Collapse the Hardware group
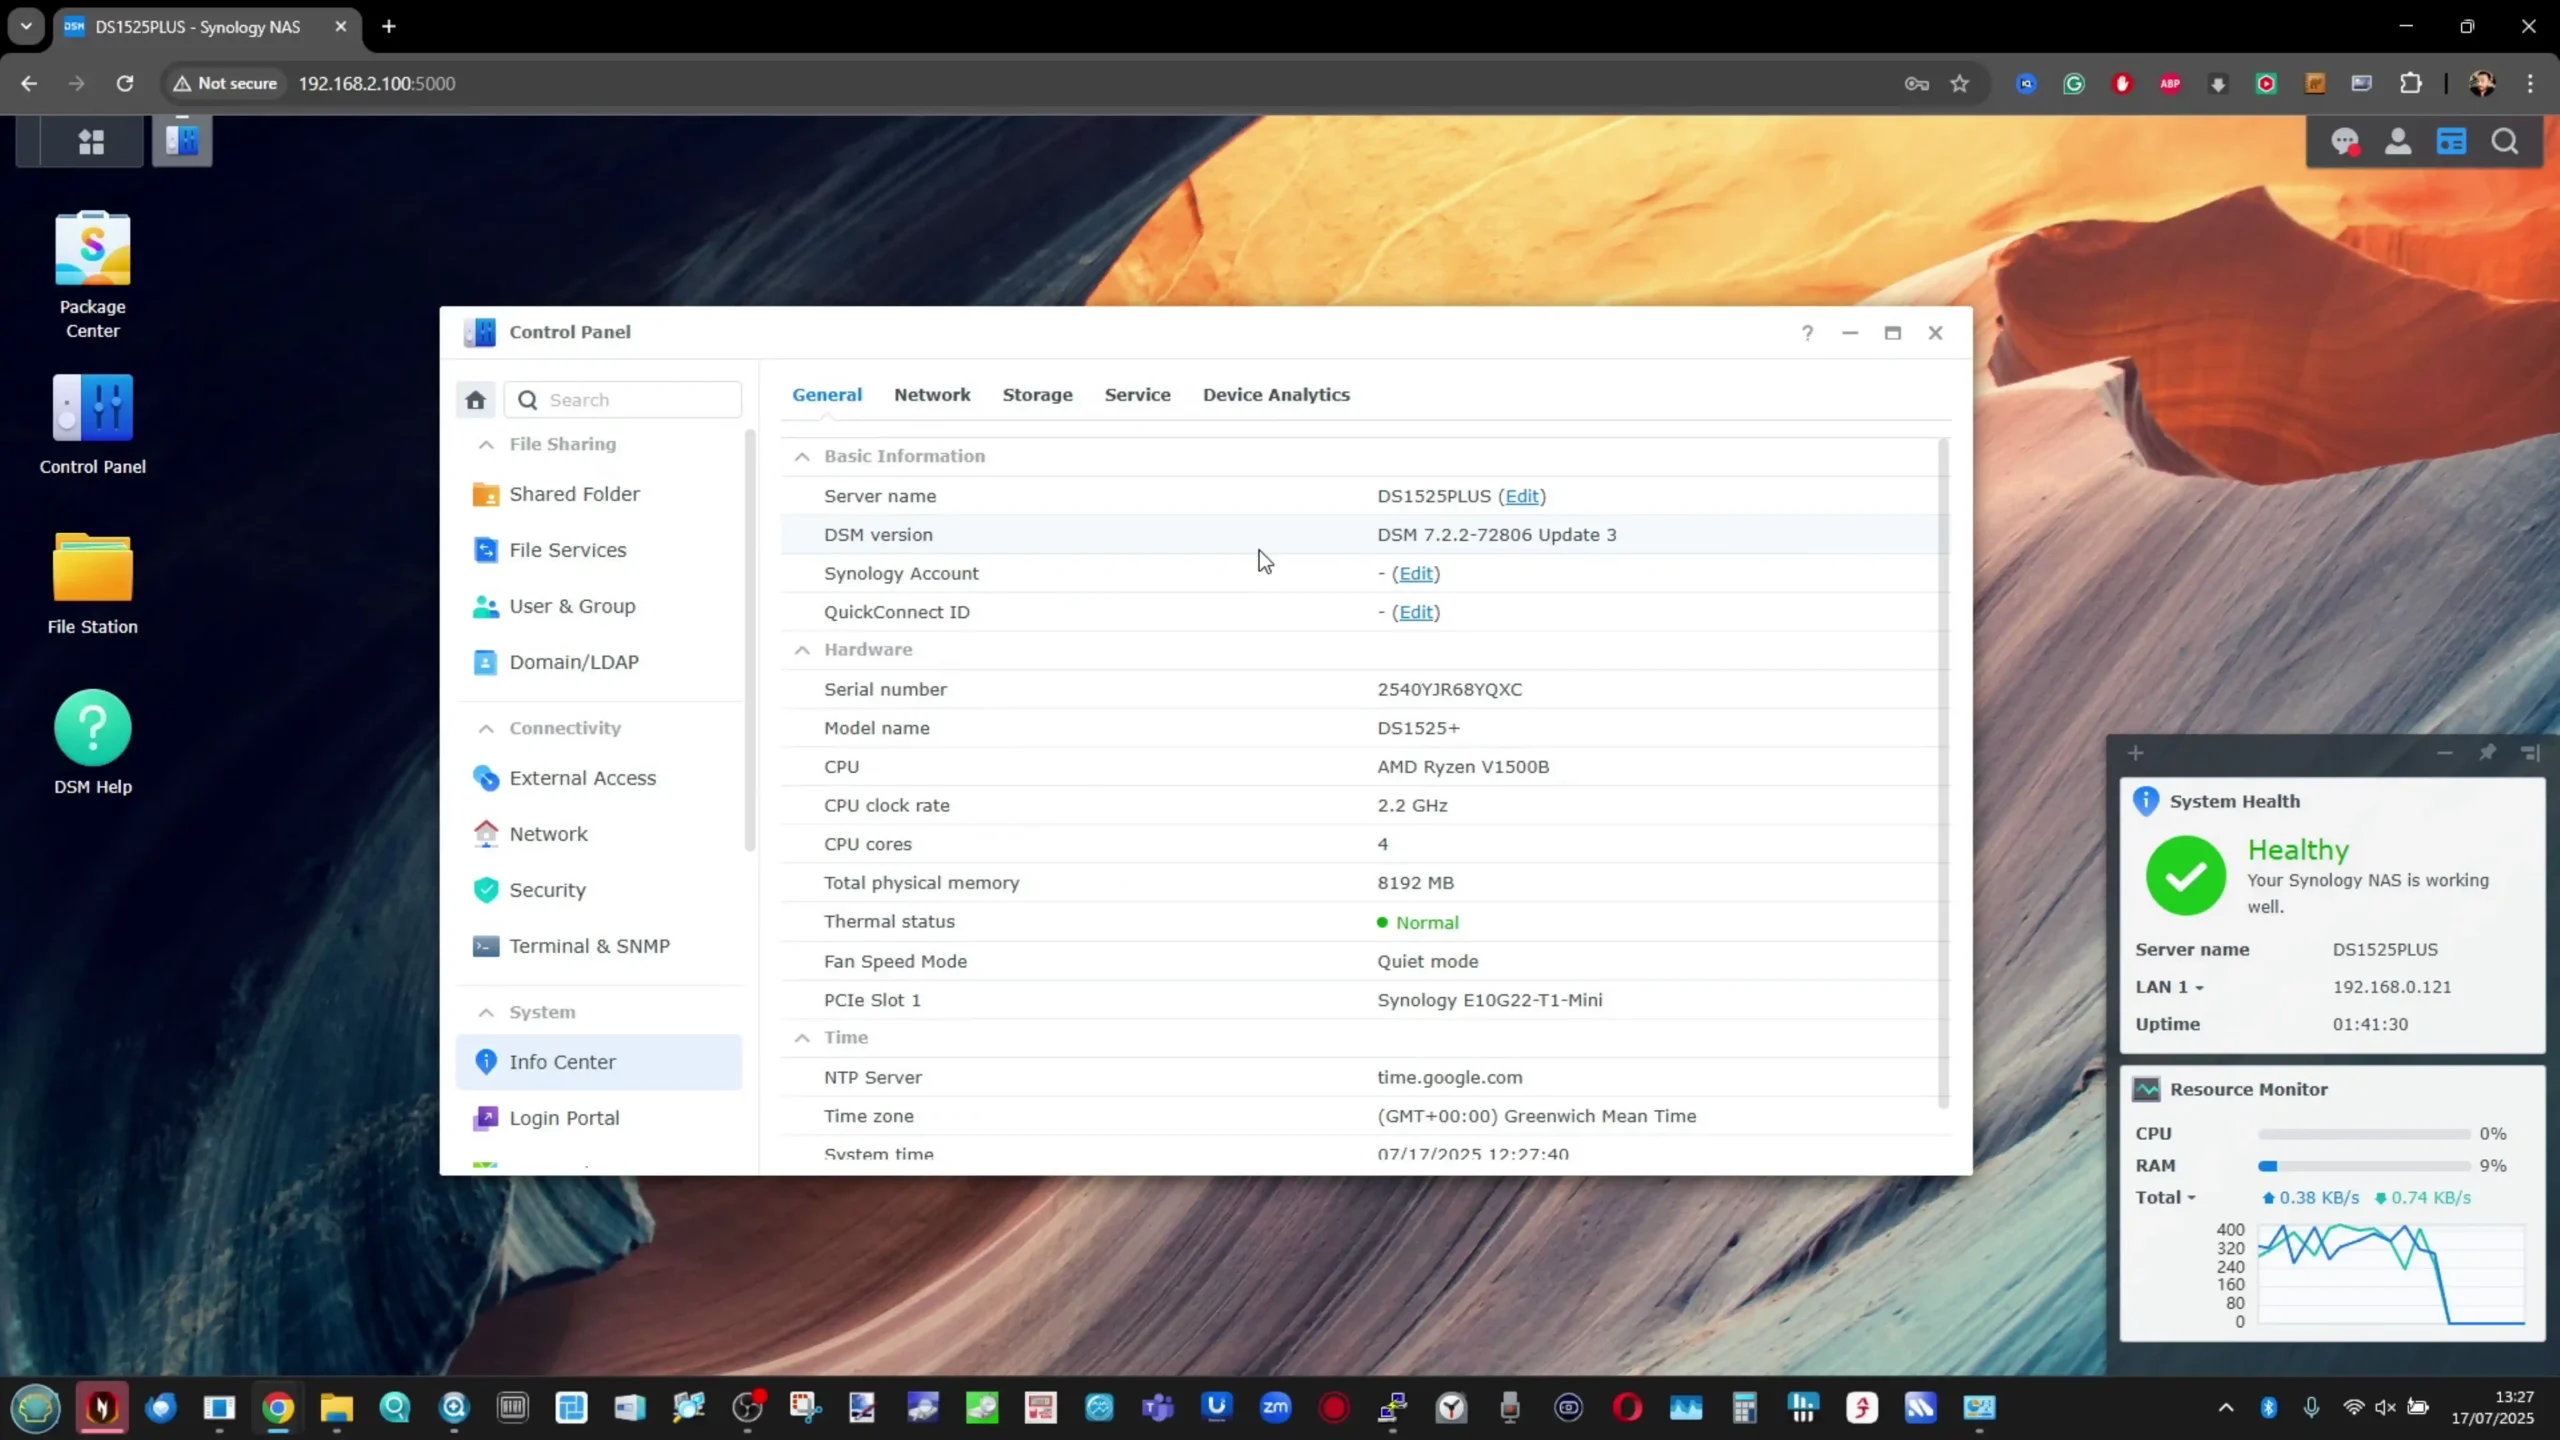The image size is (2560, 1440). tap(802, 650)
